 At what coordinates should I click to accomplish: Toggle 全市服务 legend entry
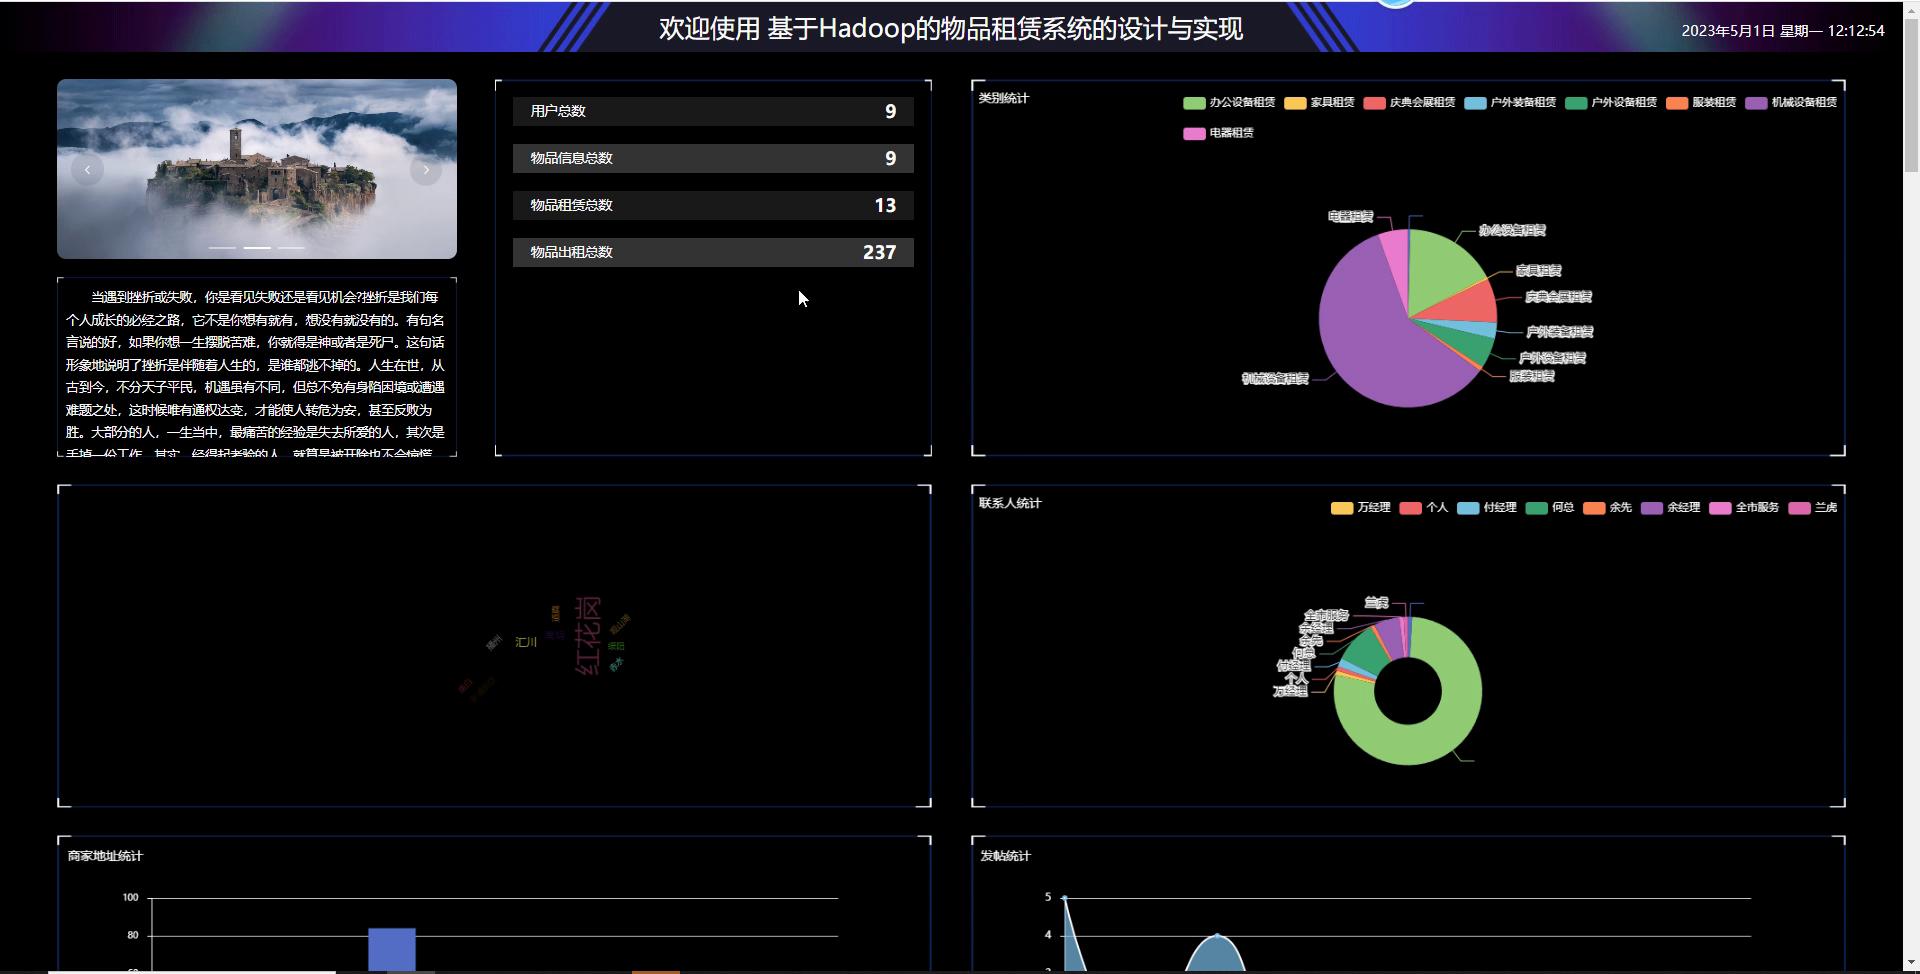(x=1744, y=508)
